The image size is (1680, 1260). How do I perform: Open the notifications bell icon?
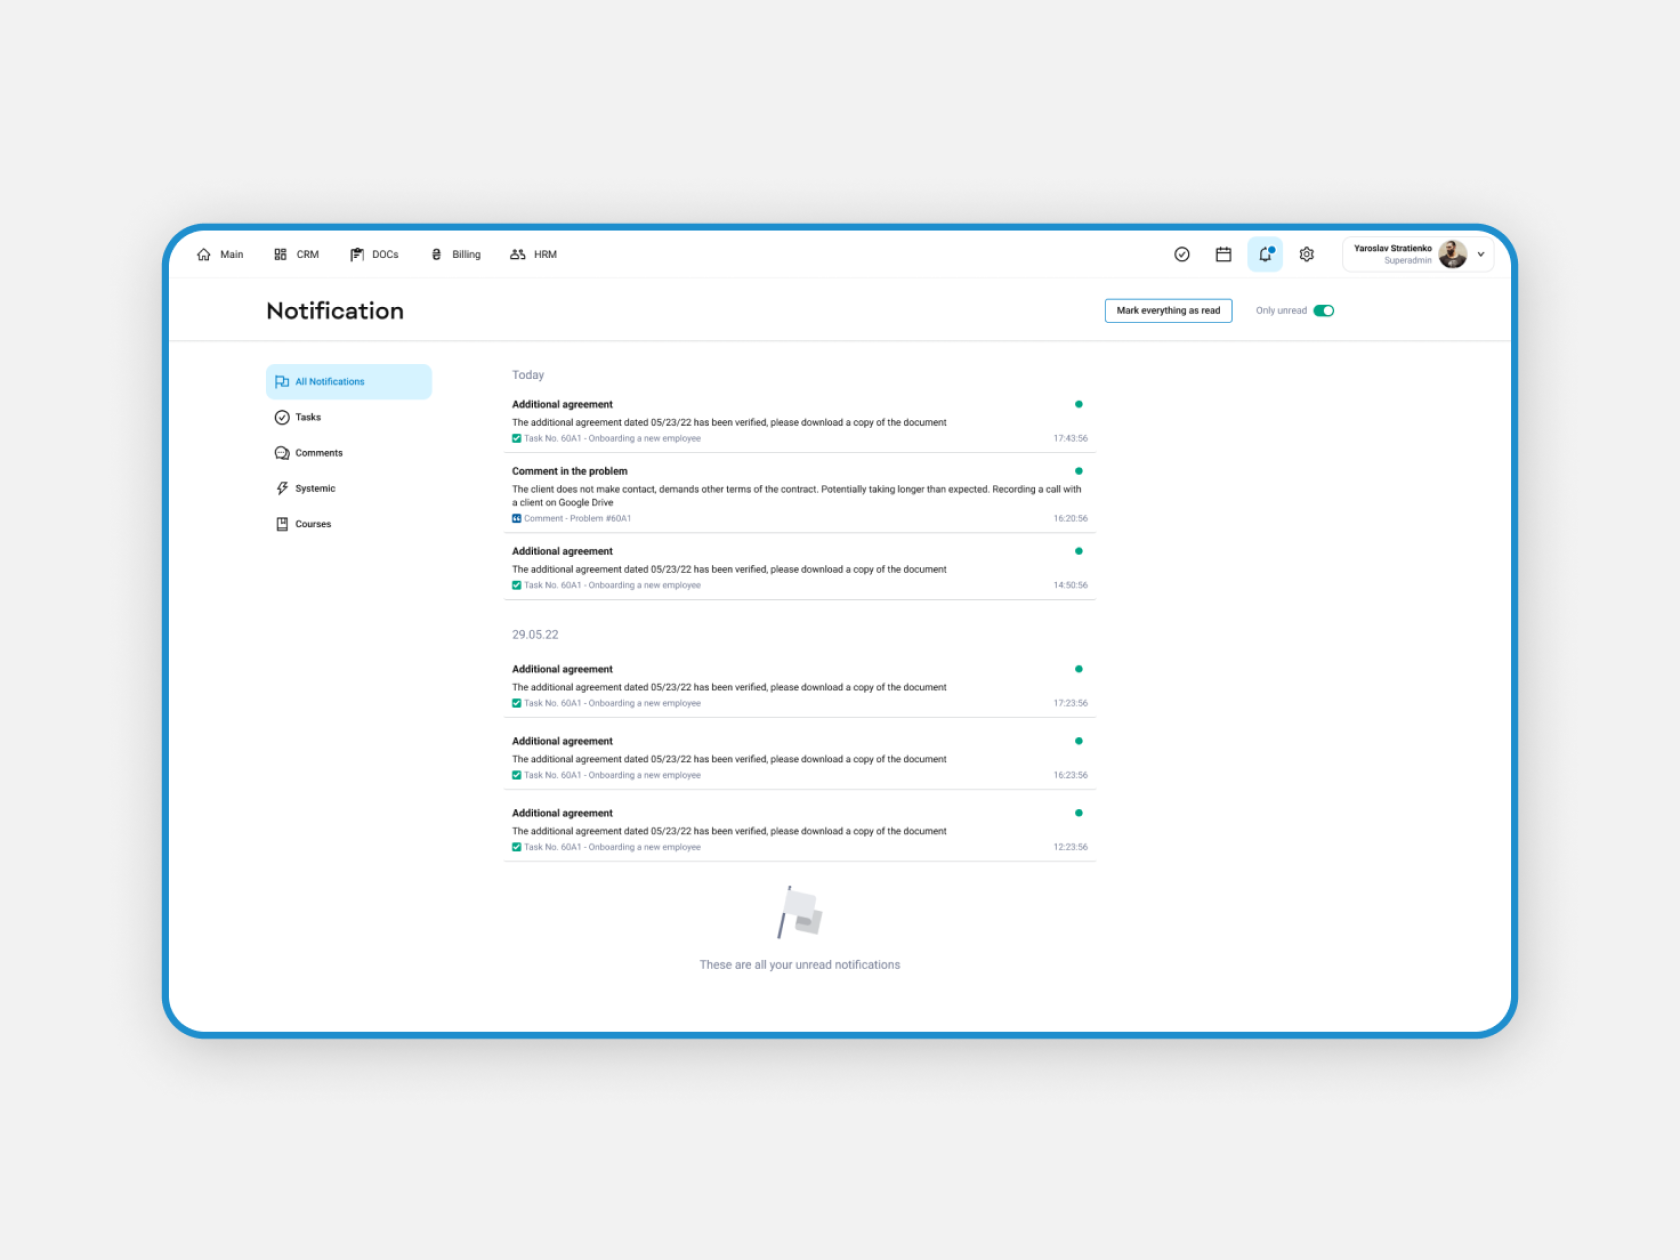(x=1264, y=254)
